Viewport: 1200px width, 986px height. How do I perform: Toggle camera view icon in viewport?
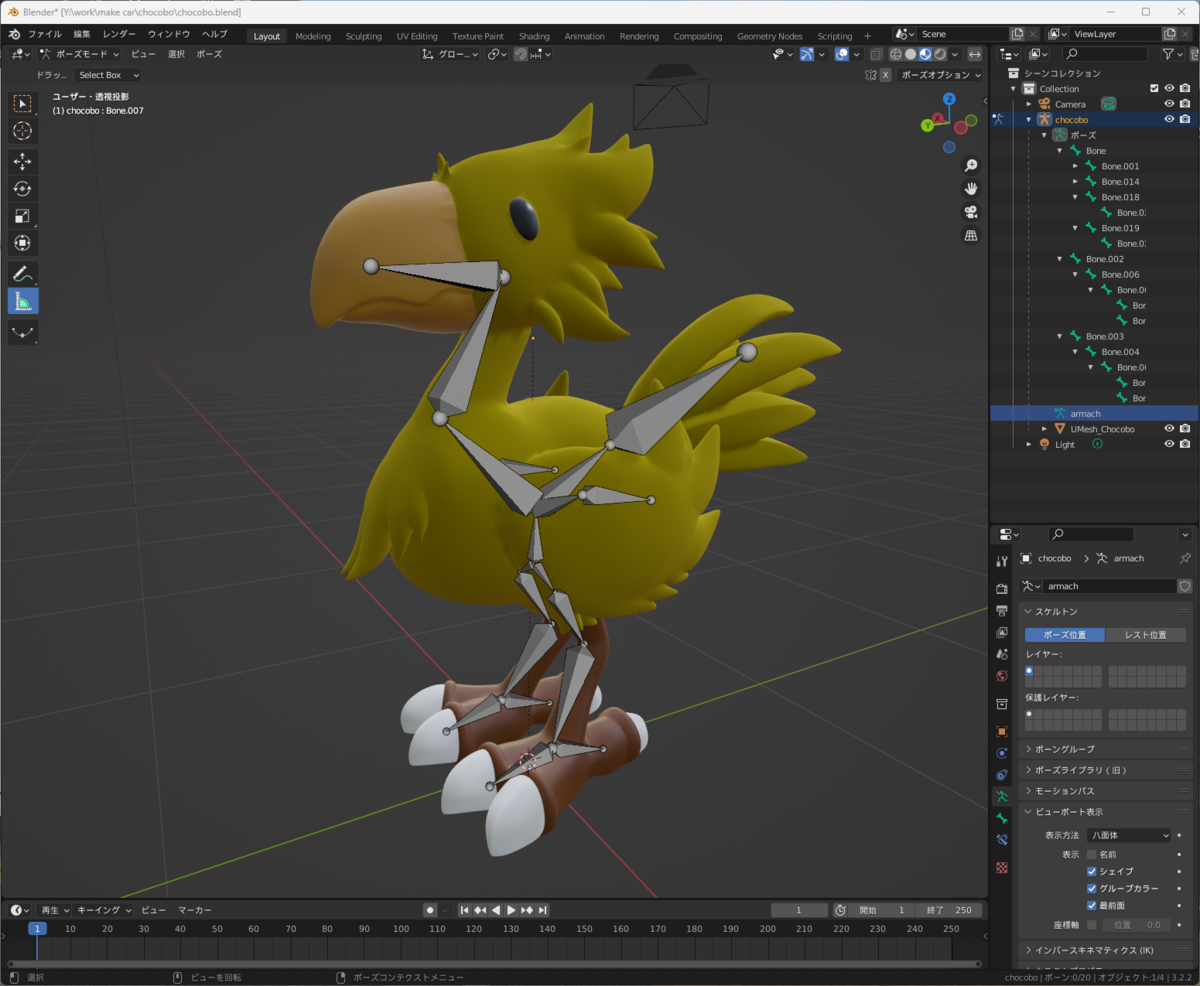[x=970, y=212]
